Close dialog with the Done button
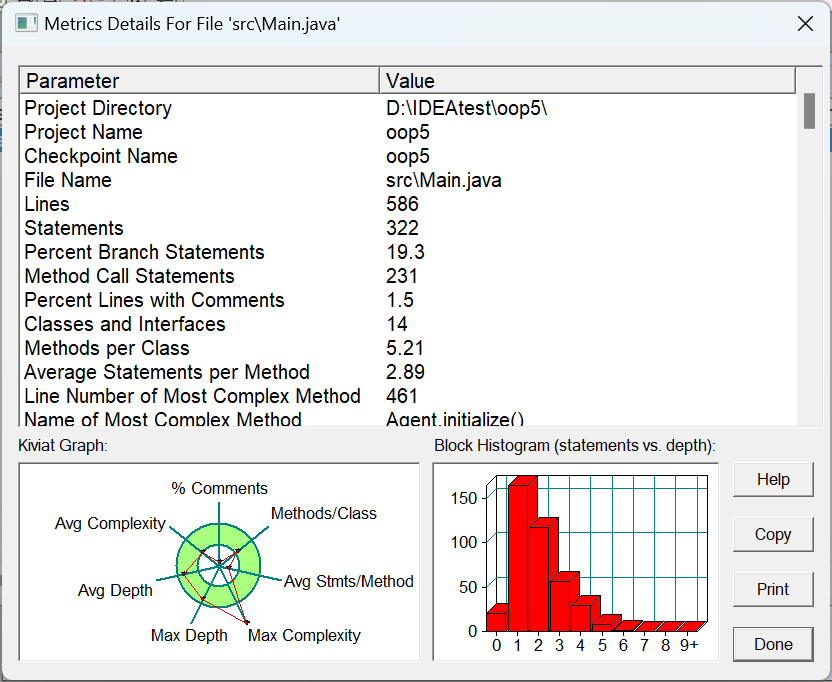Screen dimensions: 832x682 tap(773, 644)
